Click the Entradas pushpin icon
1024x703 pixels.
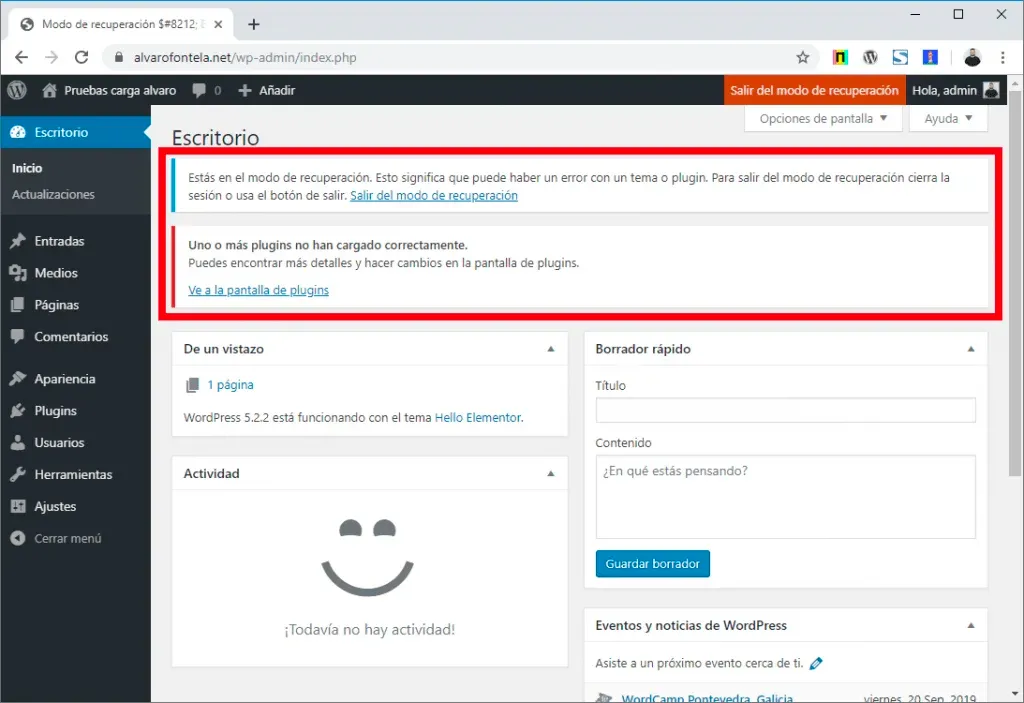click(18, 241)
